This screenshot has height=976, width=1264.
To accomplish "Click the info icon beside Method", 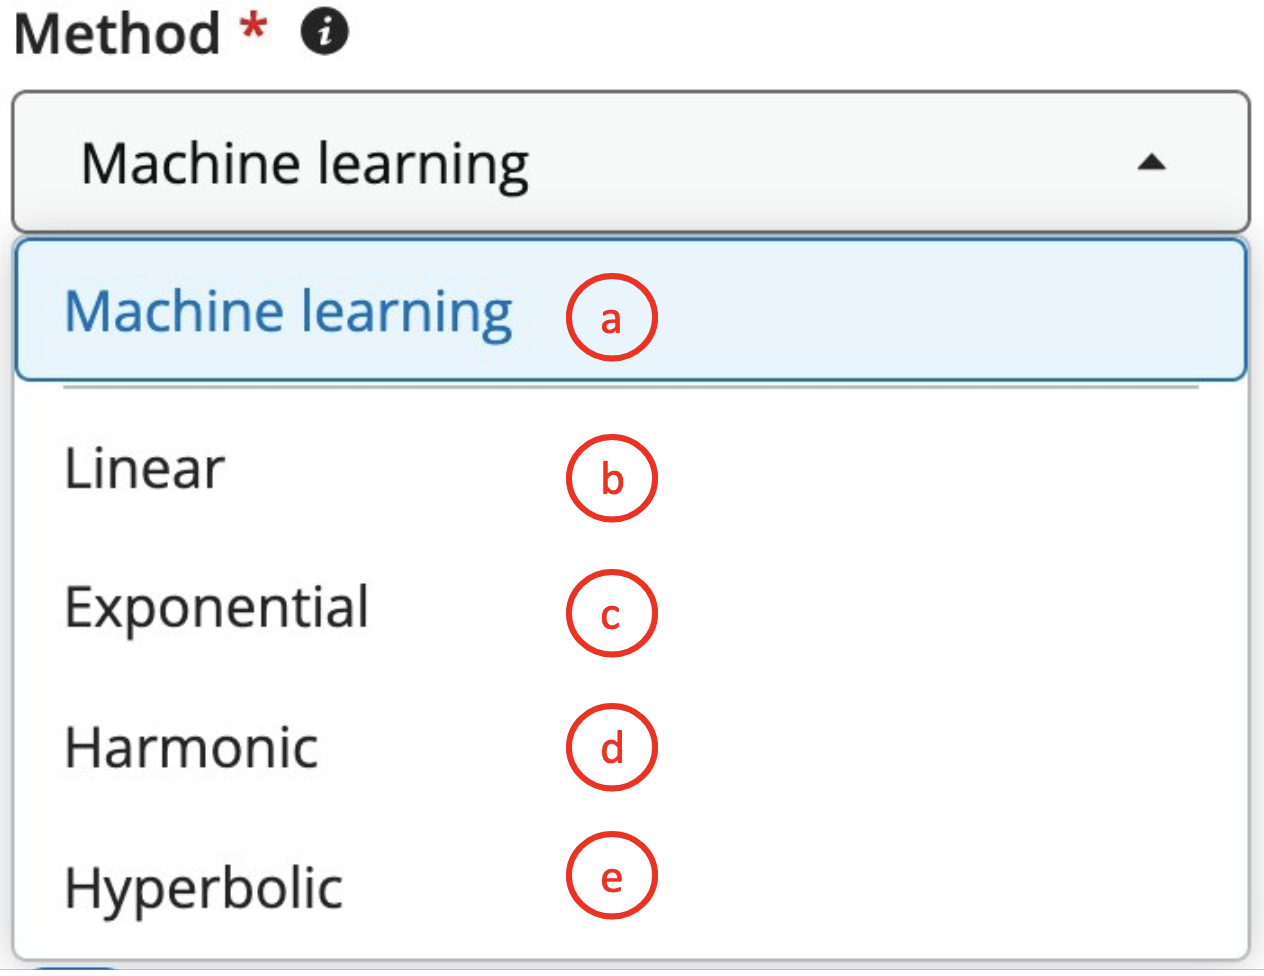I will (x=325, y=32).
